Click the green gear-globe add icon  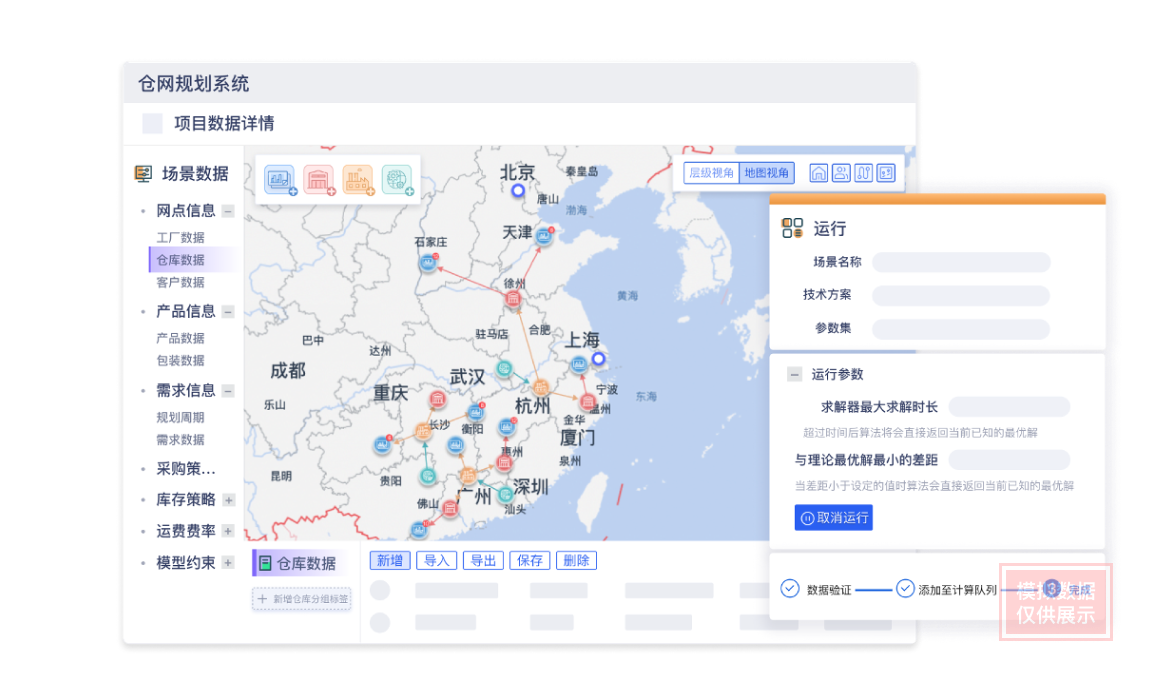(397, 180)
